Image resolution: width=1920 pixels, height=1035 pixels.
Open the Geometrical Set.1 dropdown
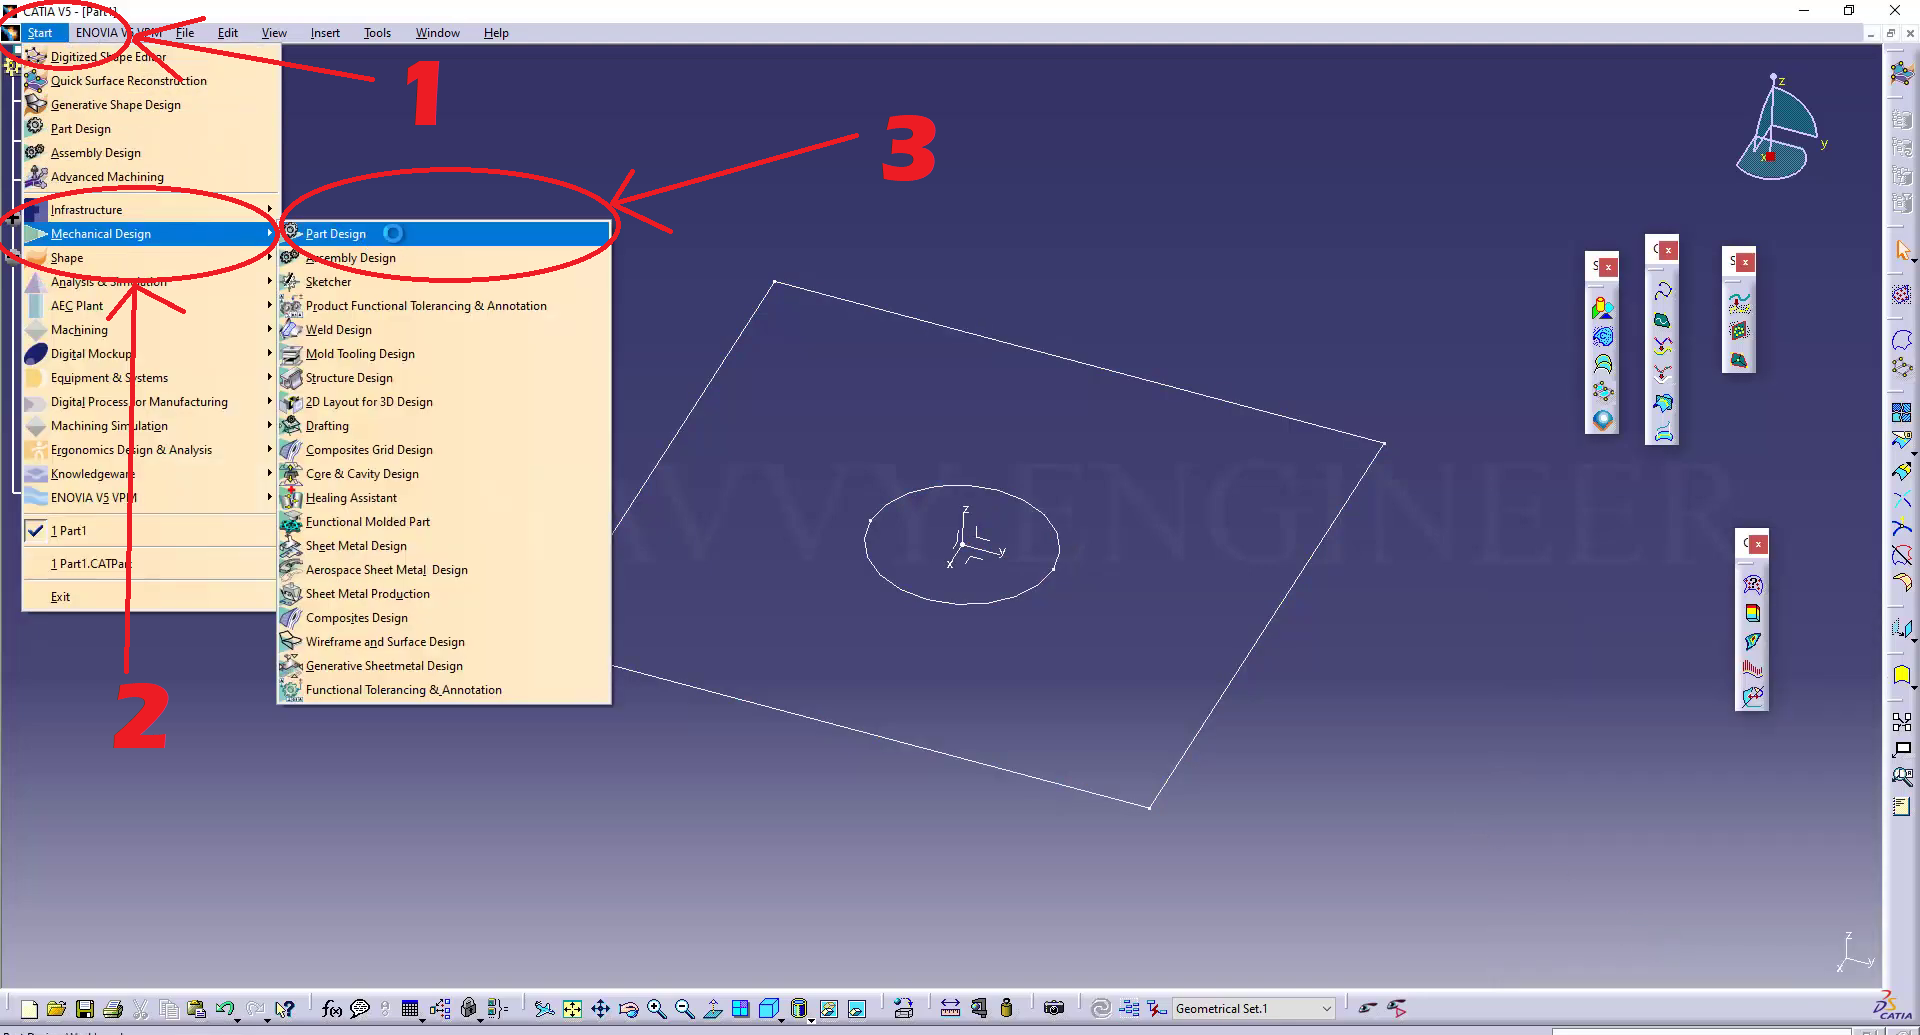coord(1326,1009)
